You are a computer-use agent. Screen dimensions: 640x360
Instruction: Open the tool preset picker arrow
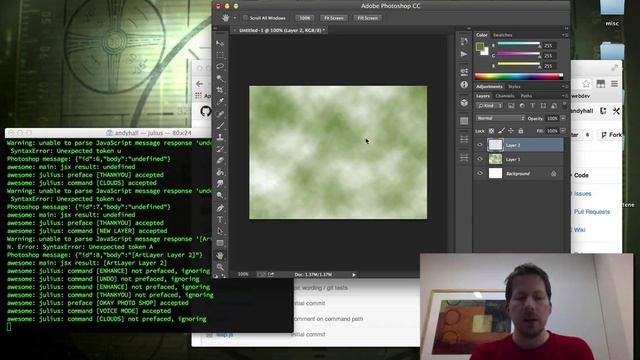click(x=235, y=18)
